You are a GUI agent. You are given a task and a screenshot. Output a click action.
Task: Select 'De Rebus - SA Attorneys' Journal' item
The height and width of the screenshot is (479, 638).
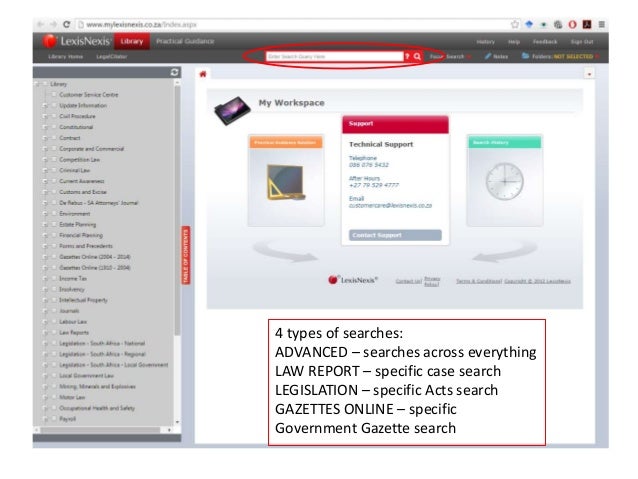[98, 203]
